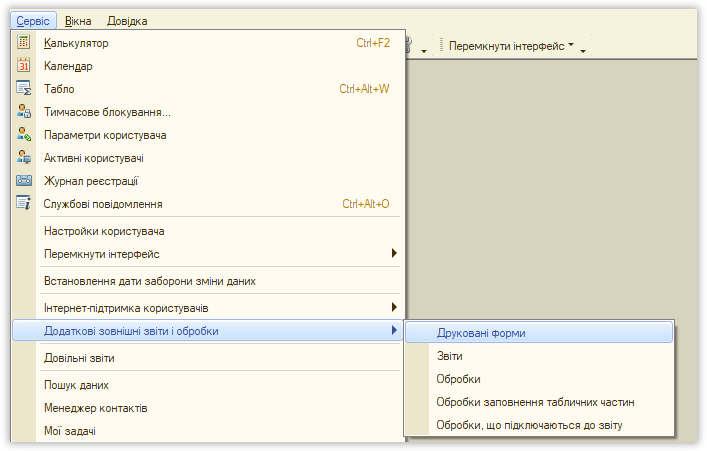The width and height of the screenshot is (707, 451).
Task: Click the Ctrl+Alt+W shortcut text
Action: click(364, 89)
